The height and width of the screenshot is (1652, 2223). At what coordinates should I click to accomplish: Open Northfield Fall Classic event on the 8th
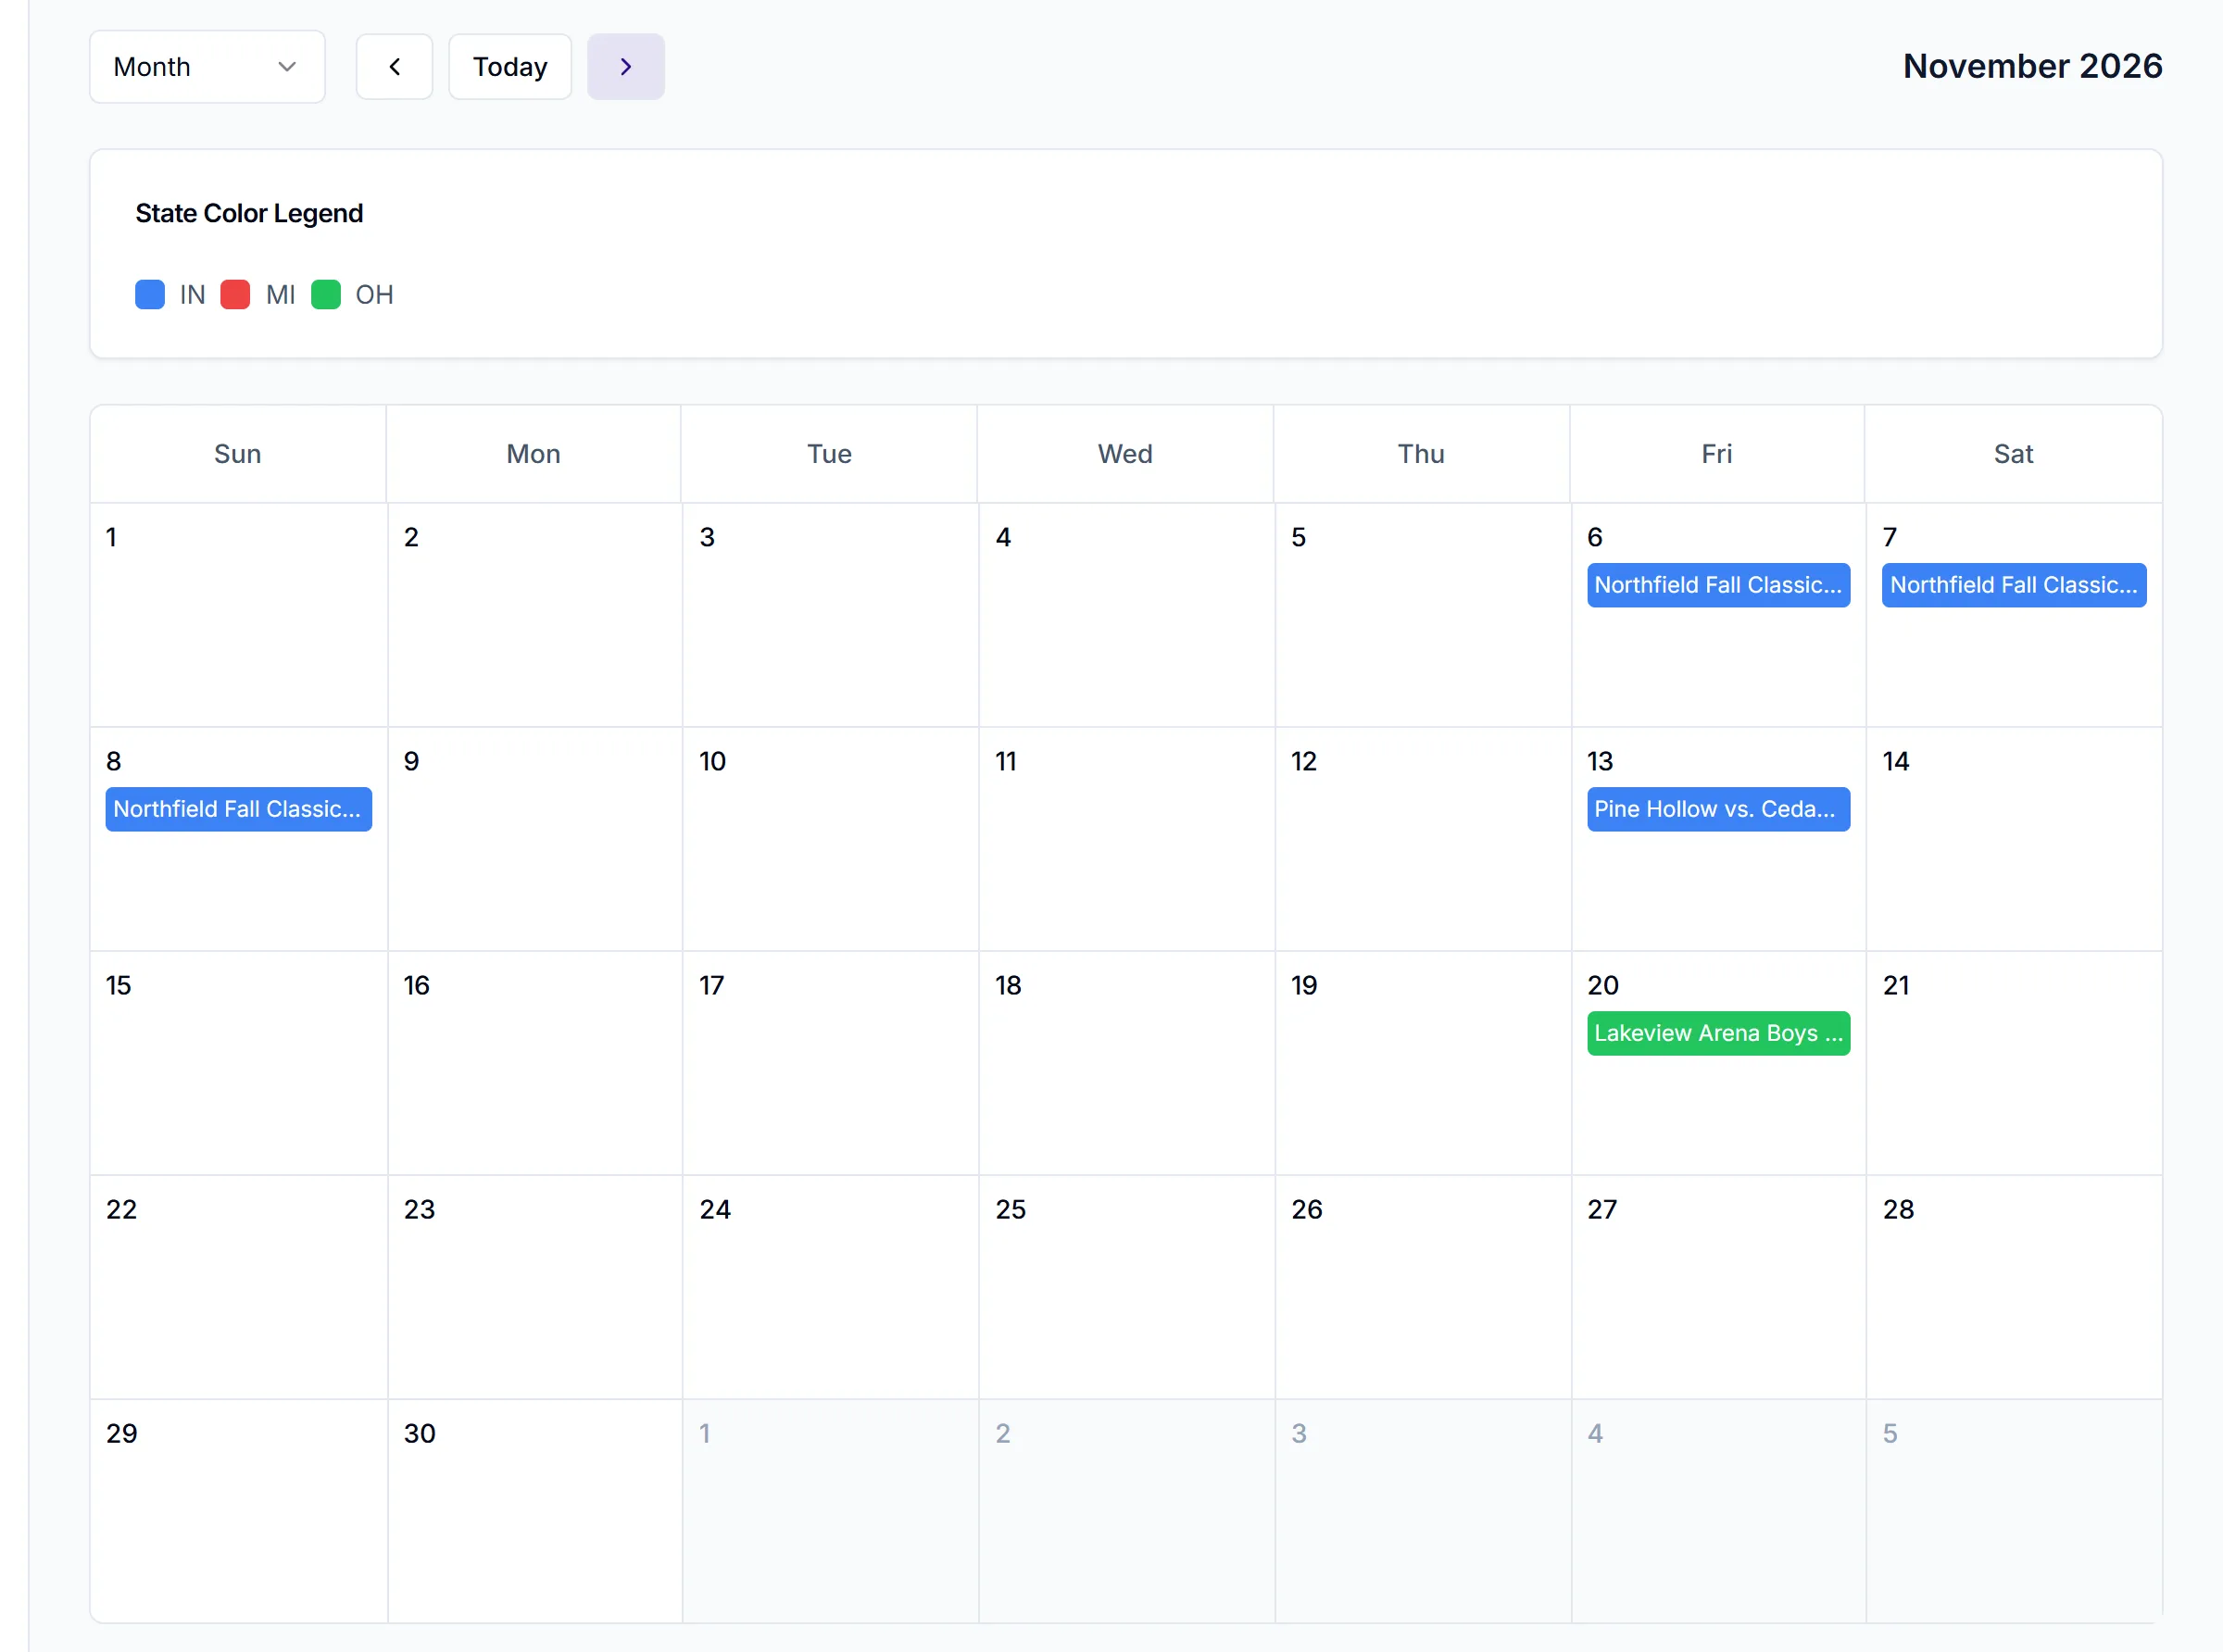(238, 809)
